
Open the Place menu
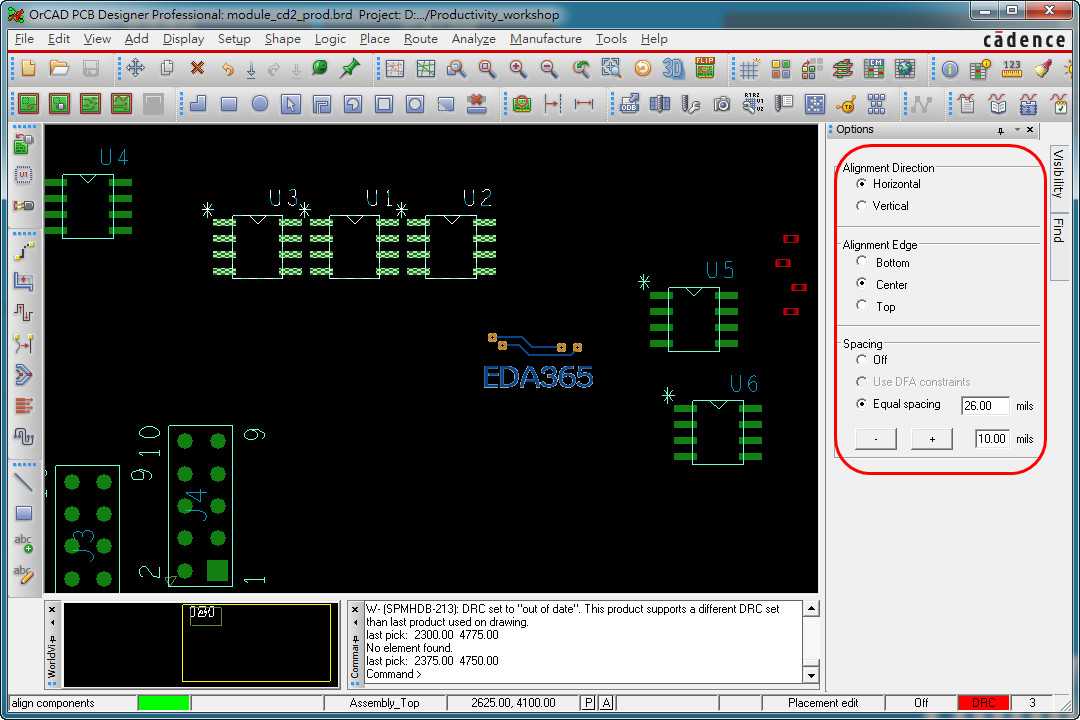(x=375, y=39)
